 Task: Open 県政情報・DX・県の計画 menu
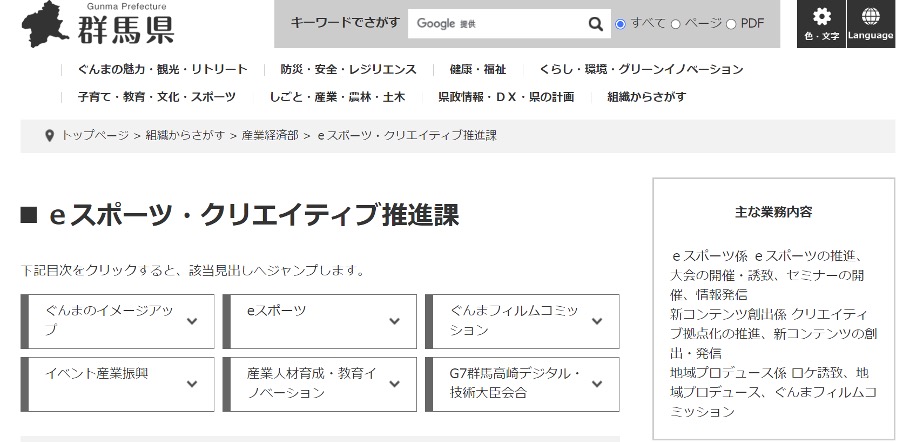[x=506, y=97]
